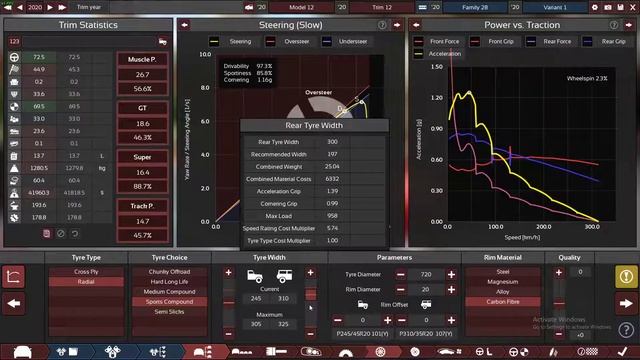The height and width of the screenshot is (360, 640).
Task: Fast-forward the trim year
Action: tap(62, 7)
